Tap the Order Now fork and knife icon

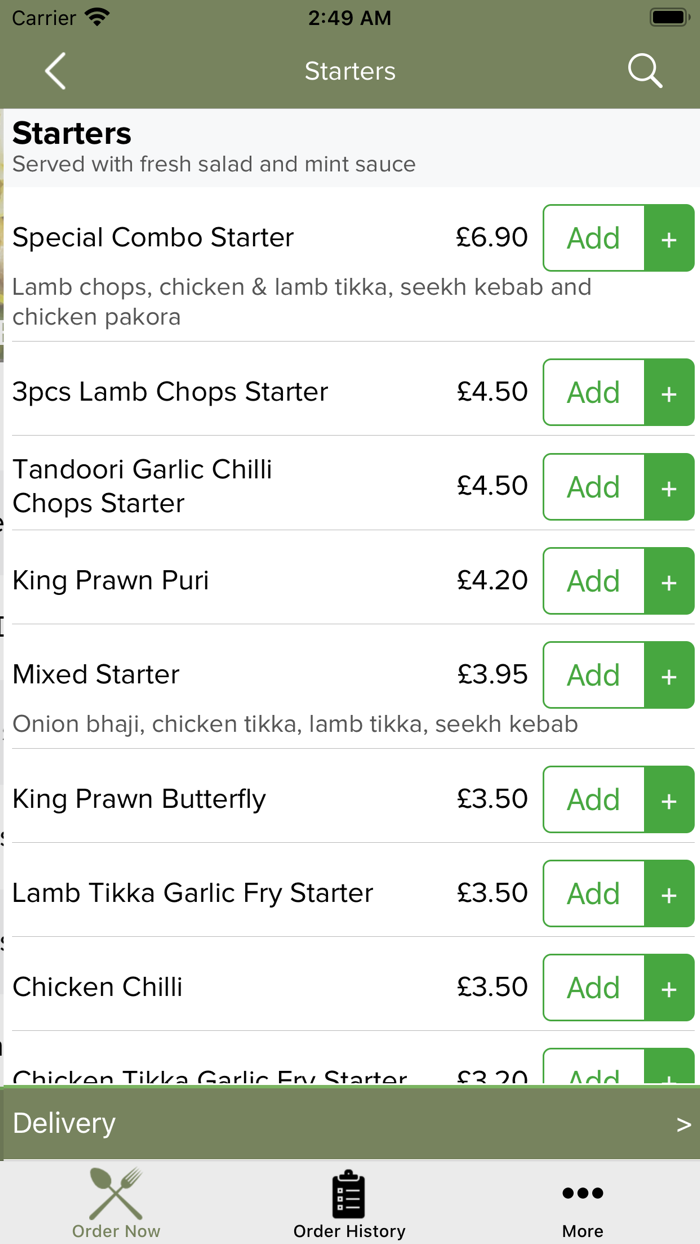click(116, 1194)
